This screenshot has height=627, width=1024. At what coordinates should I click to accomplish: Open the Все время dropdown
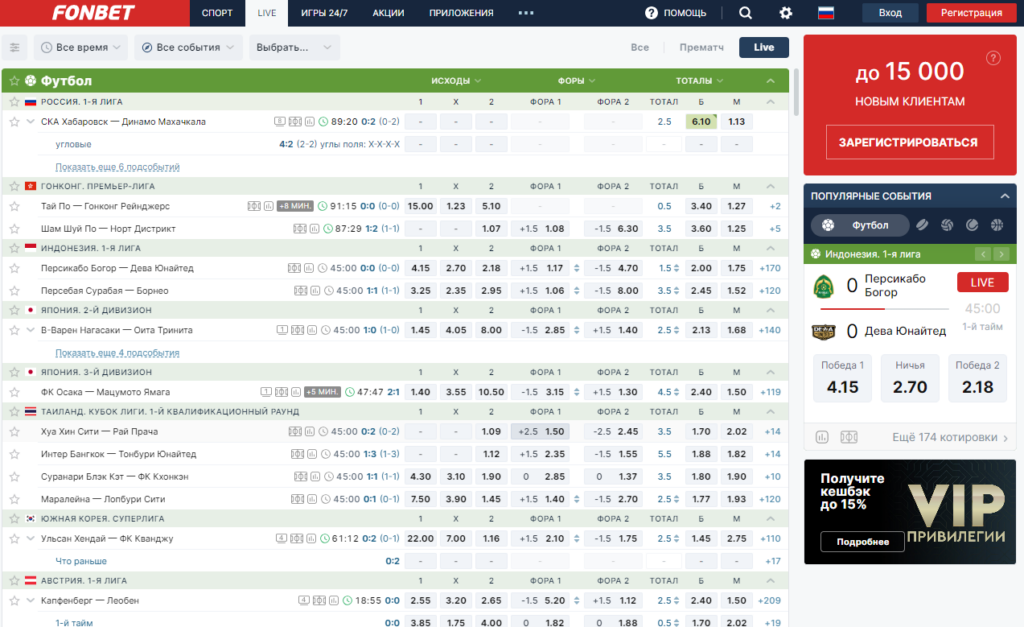pos(80,47)
